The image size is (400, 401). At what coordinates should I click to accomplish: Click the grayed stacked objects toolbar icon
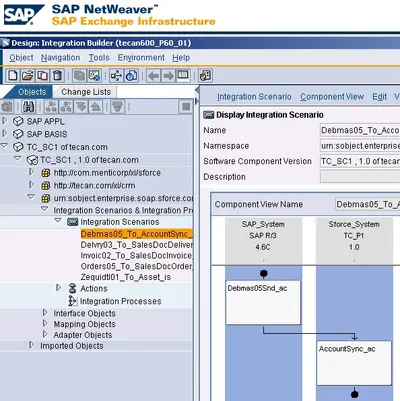click(x=79, y=76)
